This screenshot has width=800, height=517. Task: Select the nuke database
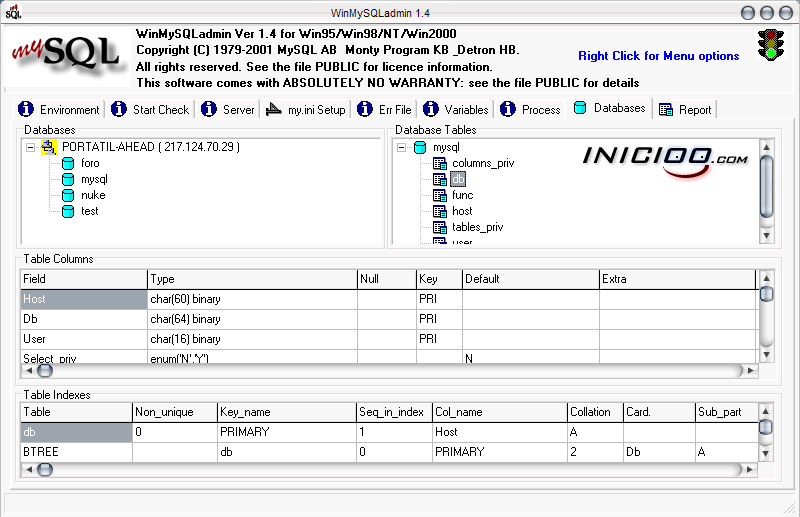coord(93,195)
